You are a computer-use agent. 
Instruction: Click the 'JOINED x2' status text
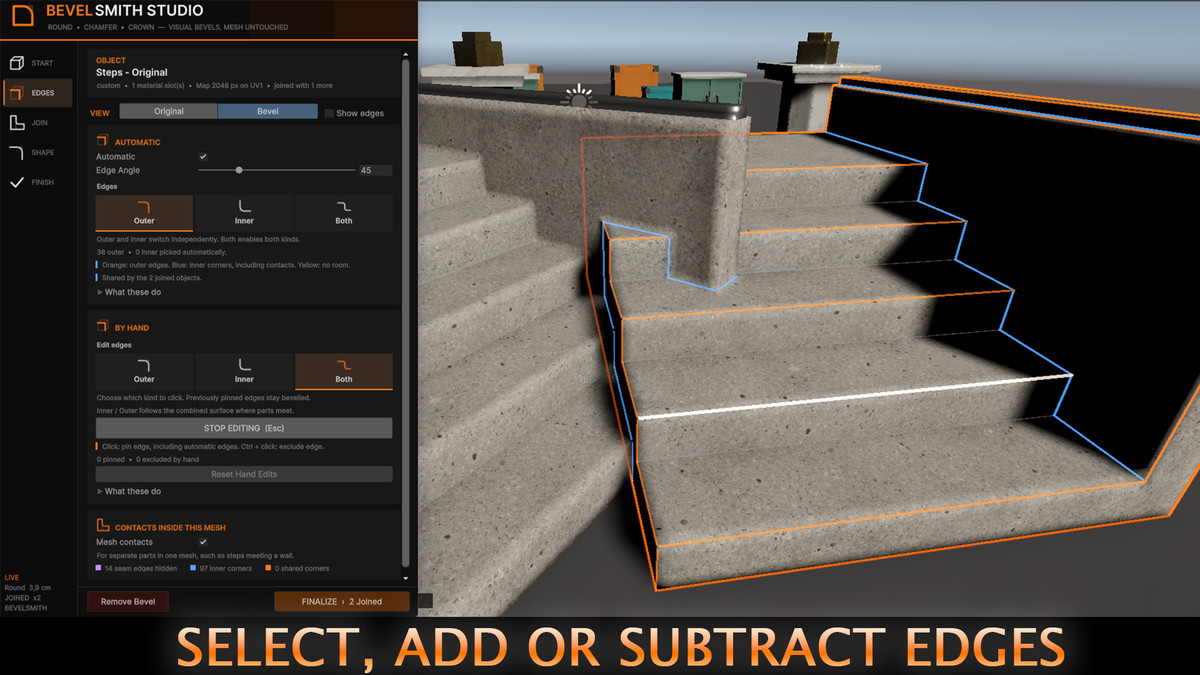pyautogui.click(x=23, y=597)
